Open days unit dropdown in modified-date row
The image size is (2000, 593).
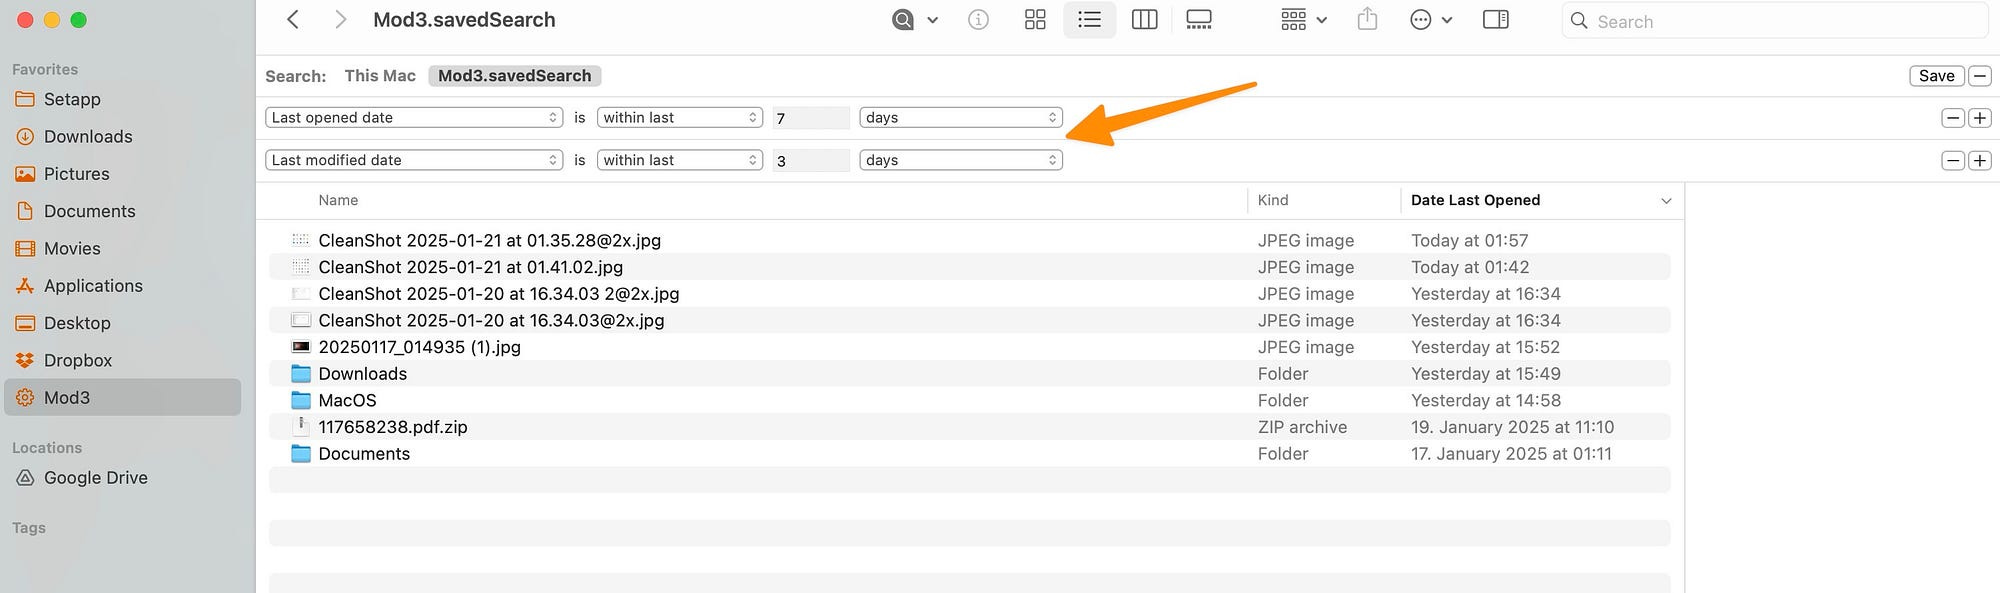[961, 160]
